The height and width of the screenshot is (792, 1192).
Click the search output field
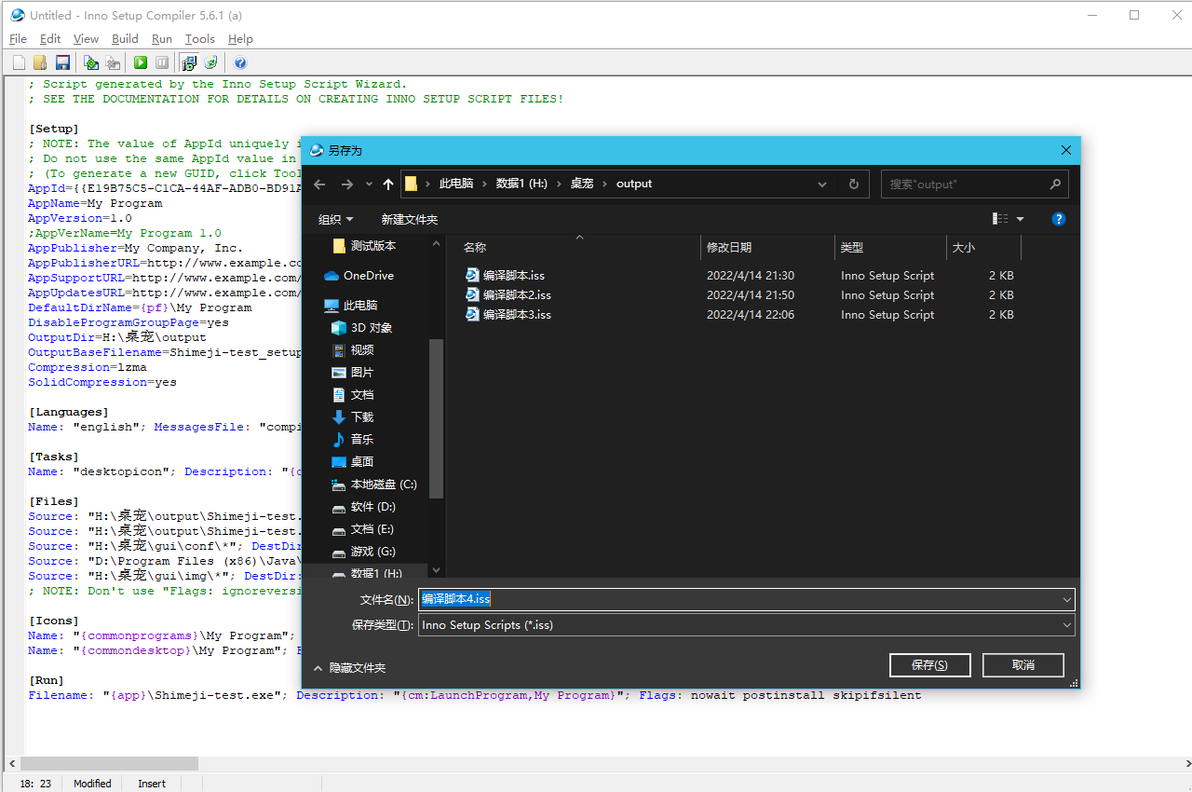tap(975, 184)
